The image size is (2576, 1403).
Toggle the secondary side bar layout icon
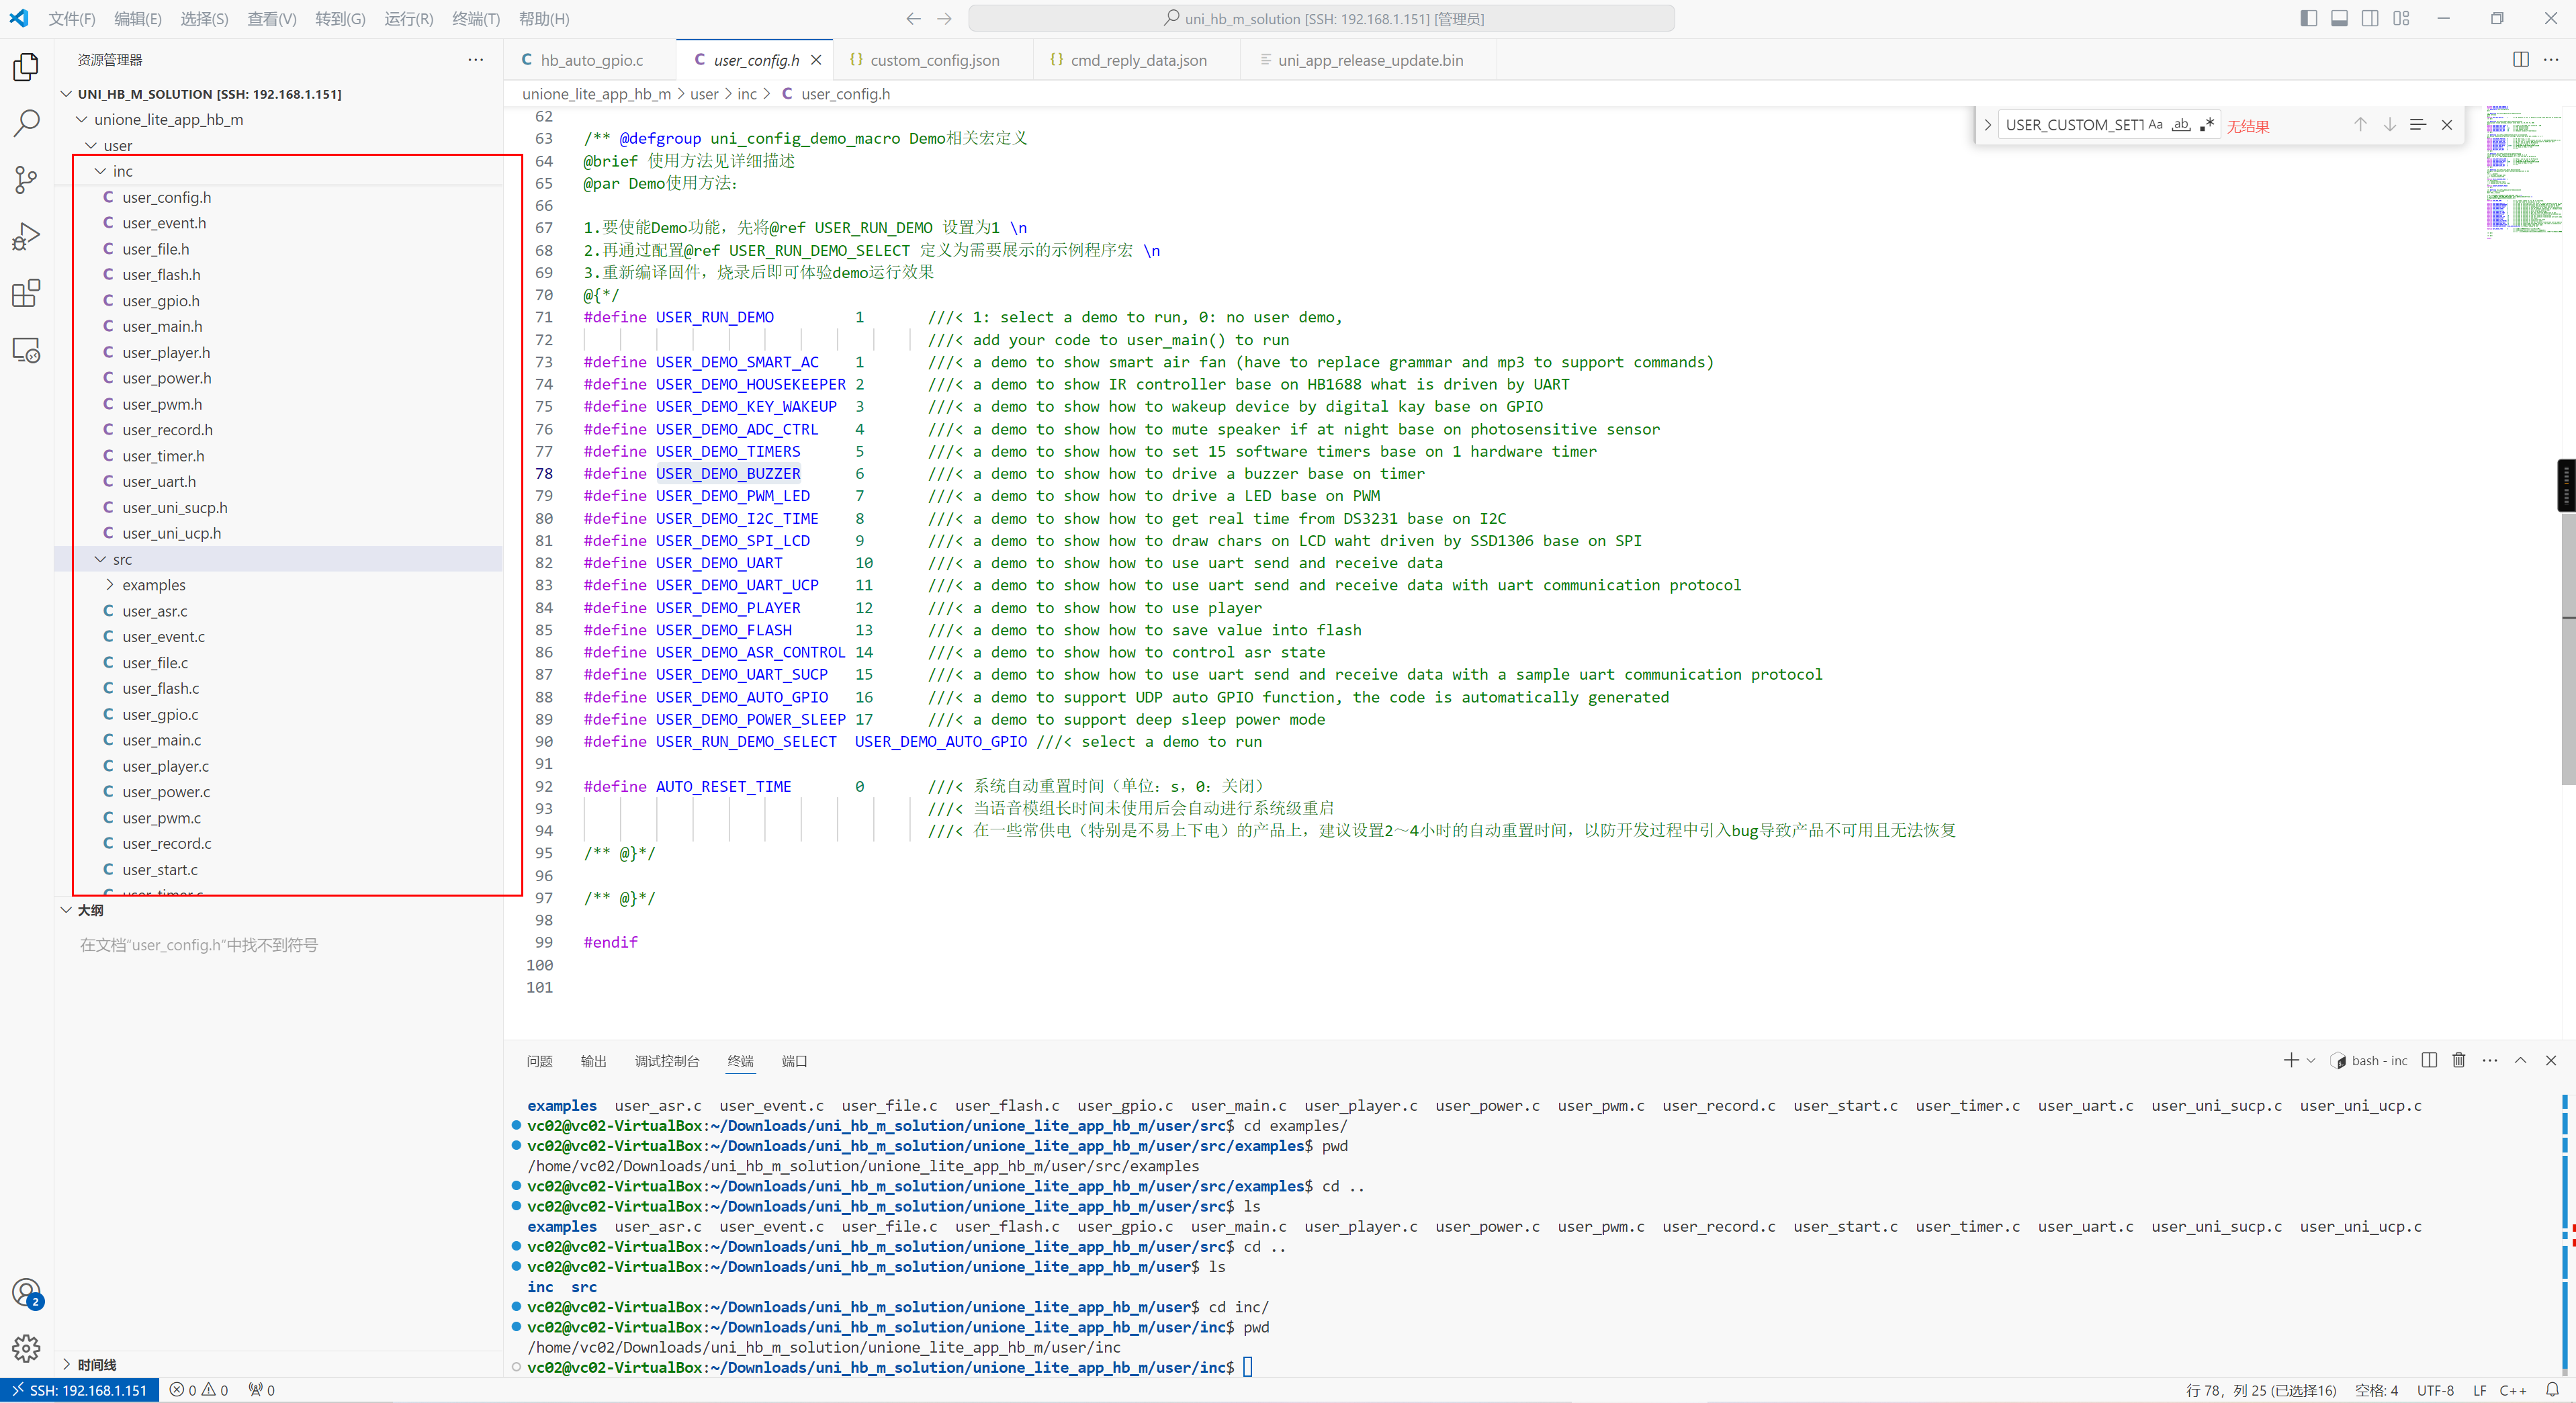click(x=2370, y=18)
